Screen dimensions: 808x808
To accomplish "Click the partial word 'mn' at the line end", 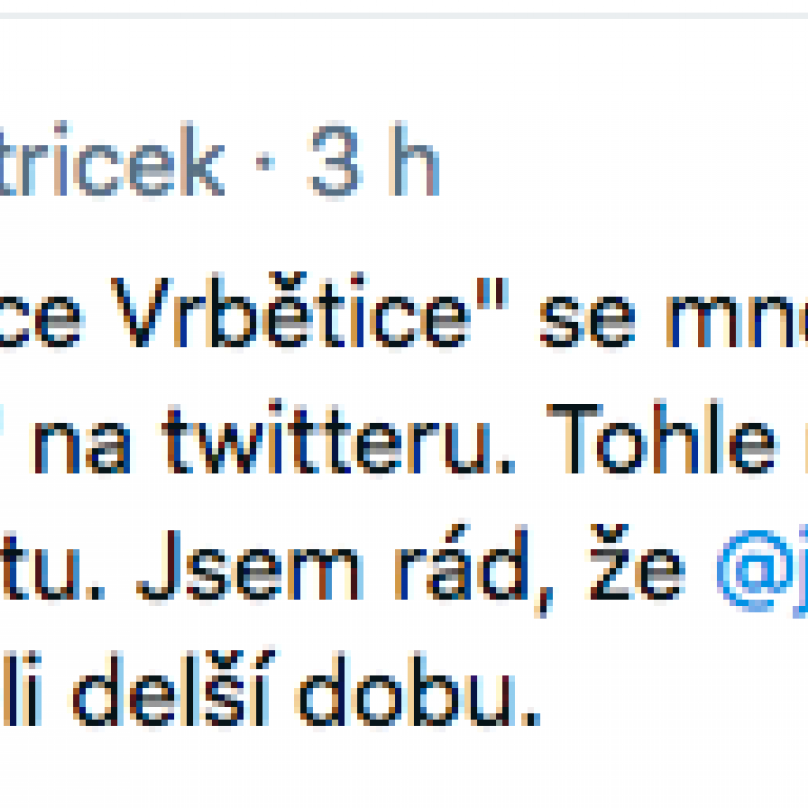I will pos(737,321).
